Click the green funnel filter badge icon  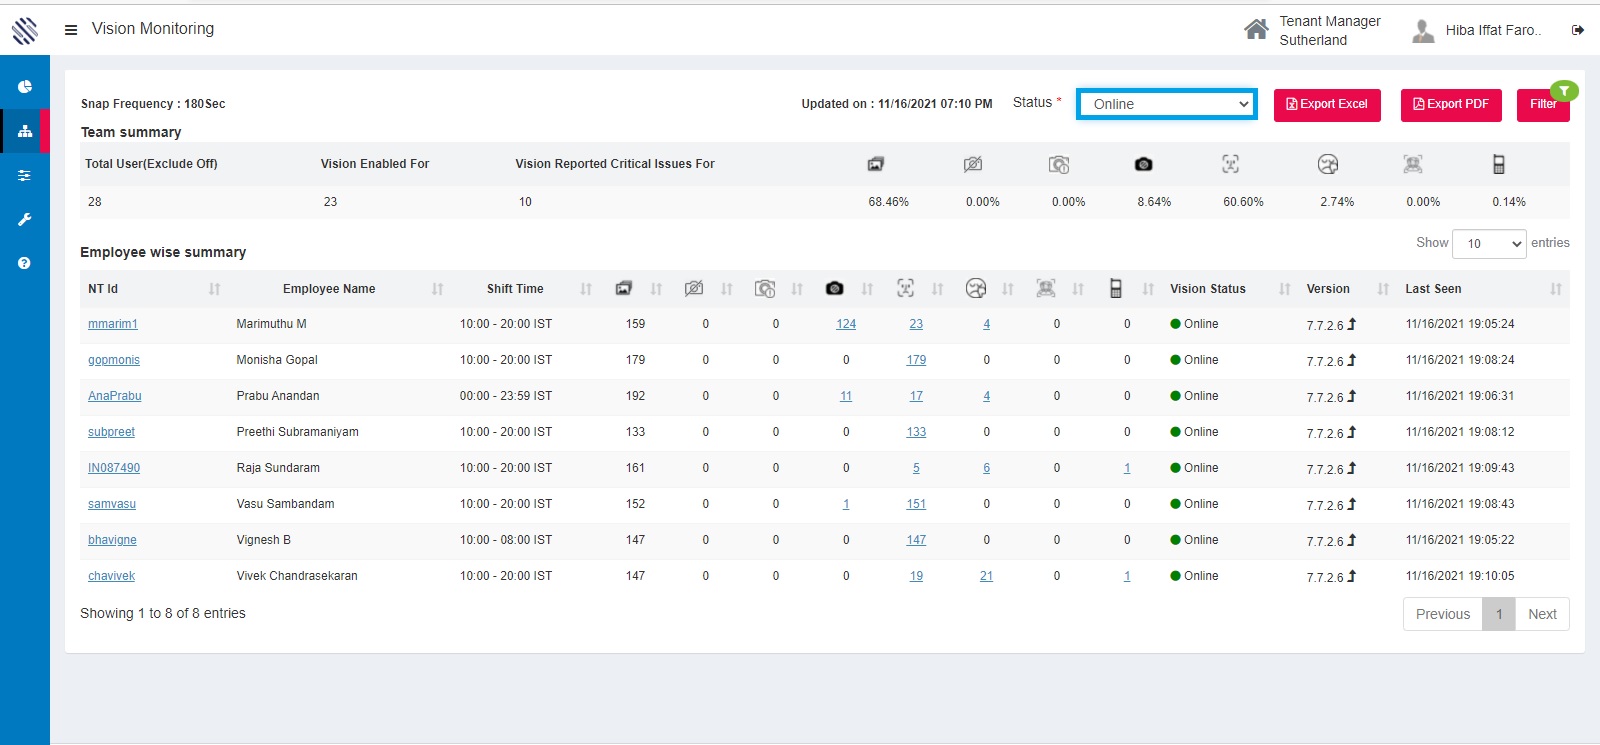click(1564, 91)
